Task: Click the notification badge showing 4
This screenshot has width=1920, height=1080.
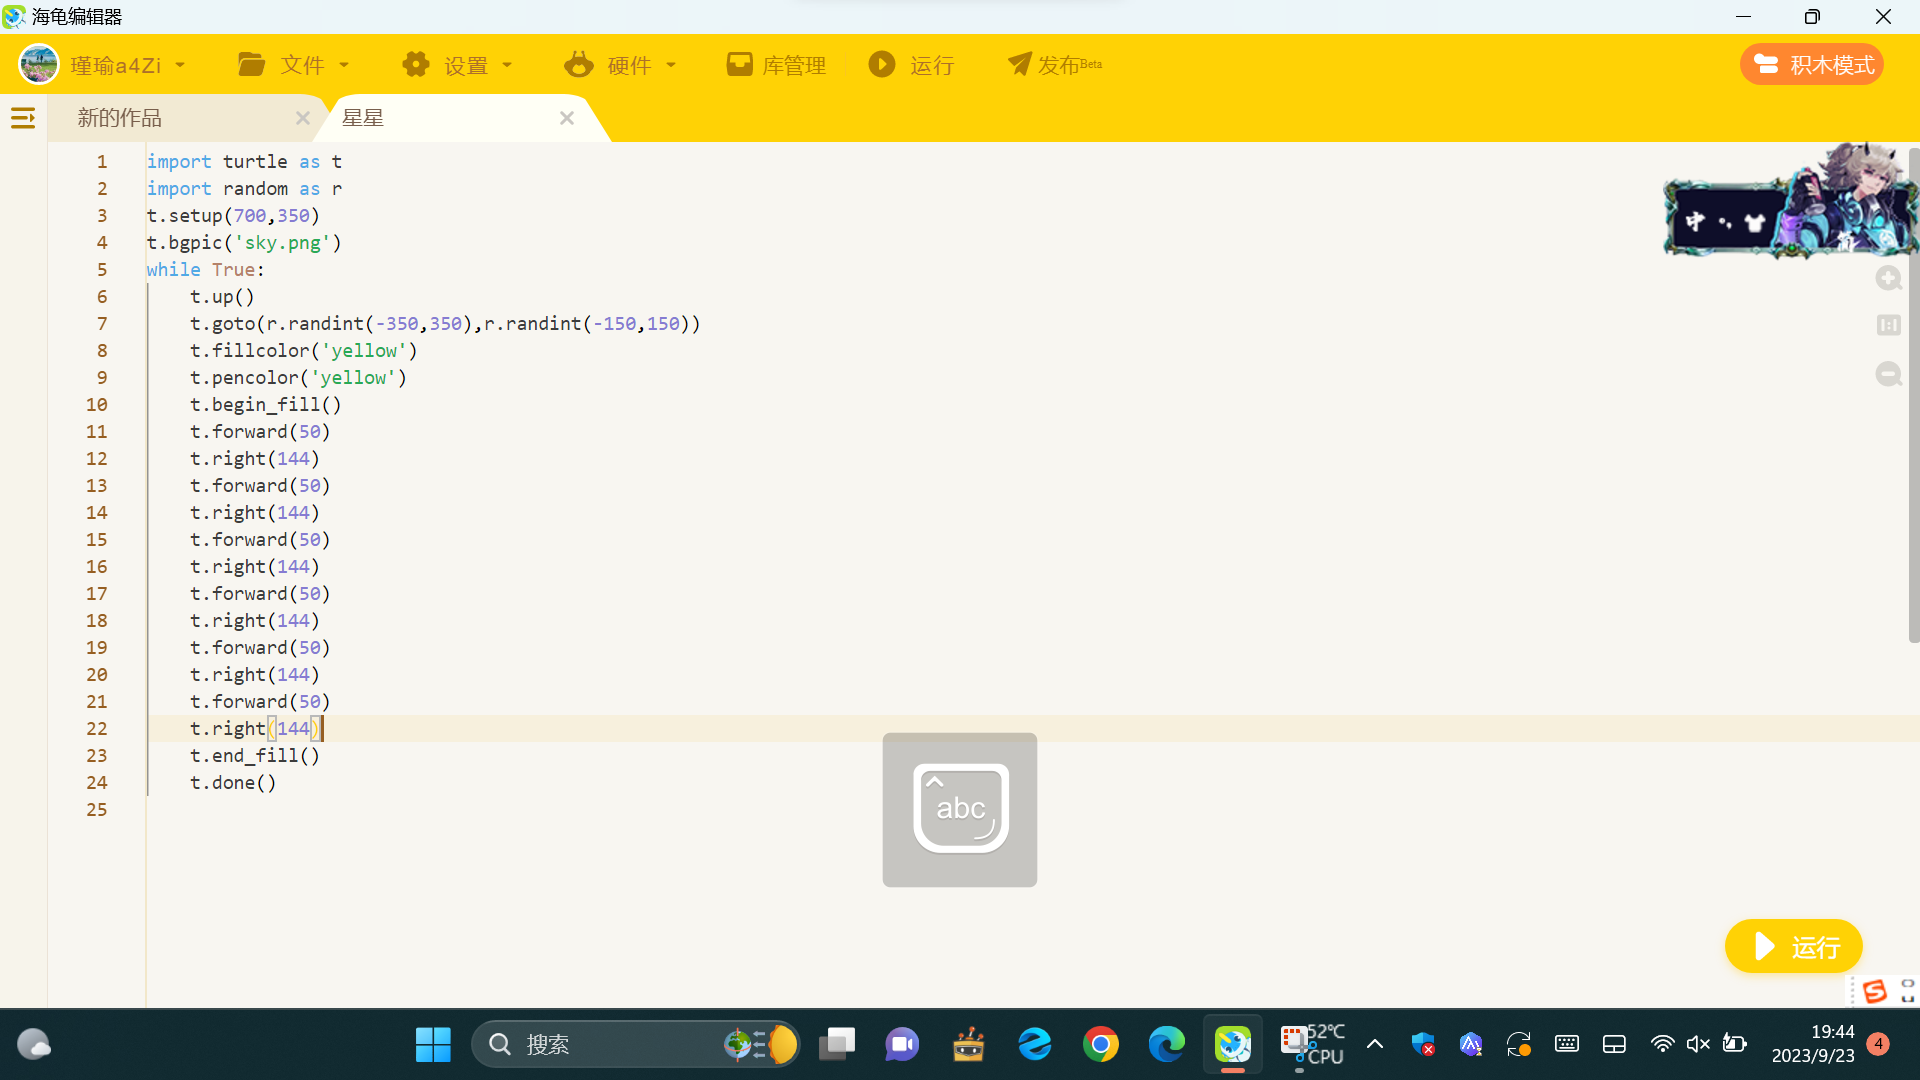Action: pos(1879,1044)
